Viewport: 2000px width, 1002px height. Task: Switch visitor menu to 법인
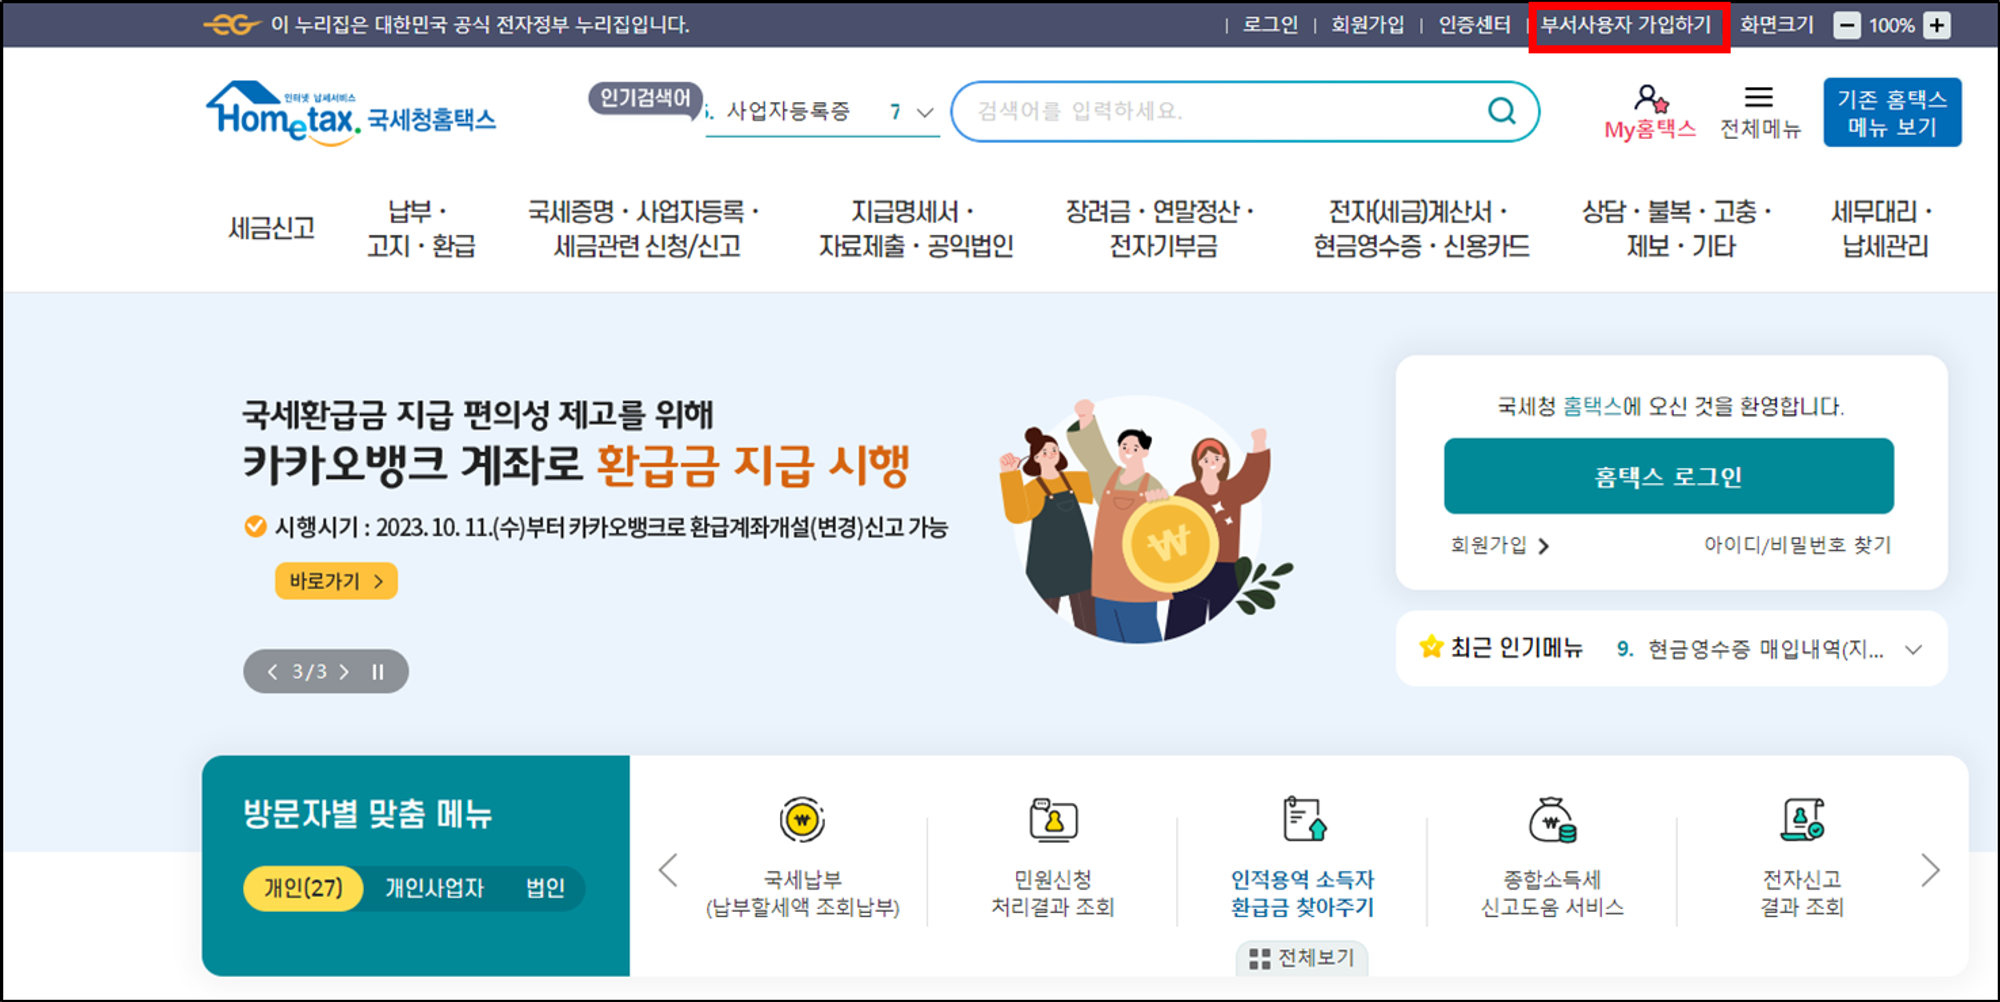pos(545,888)
